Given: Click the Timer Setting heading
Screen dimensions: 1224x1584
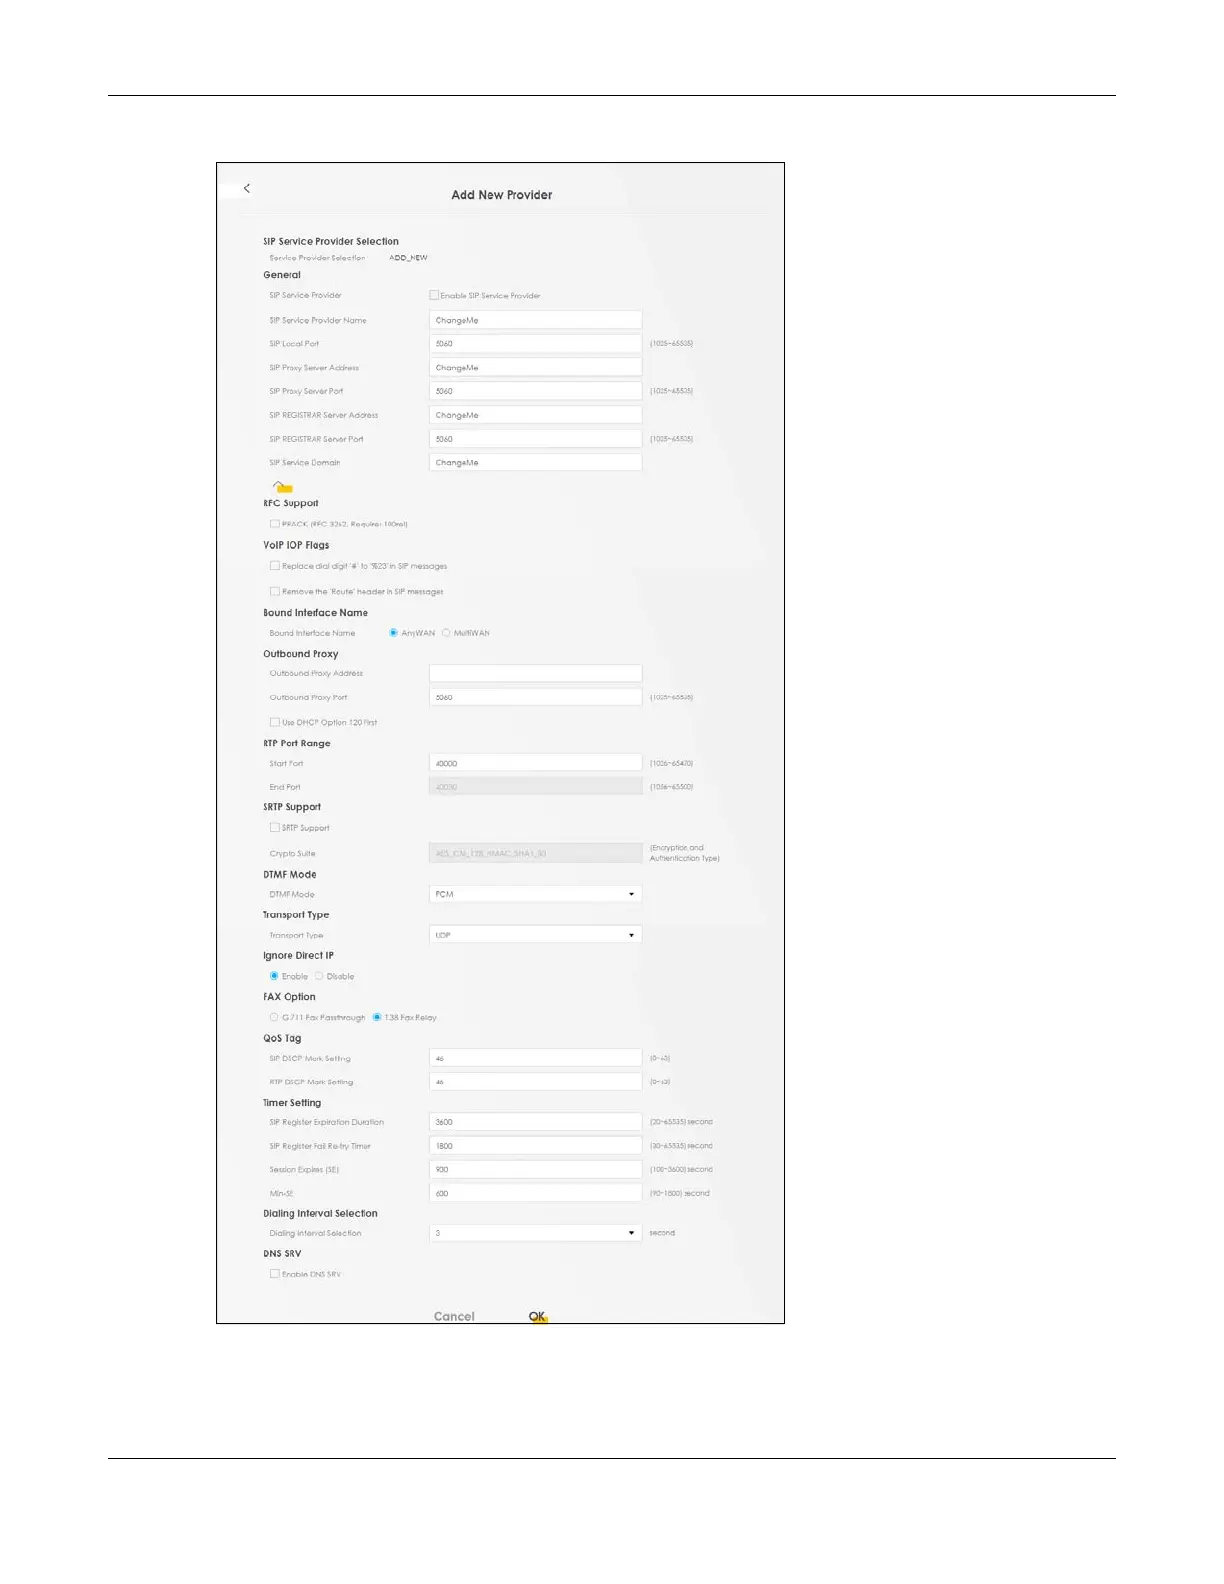Looking at the screenshot, I should tap(292, 1103).
